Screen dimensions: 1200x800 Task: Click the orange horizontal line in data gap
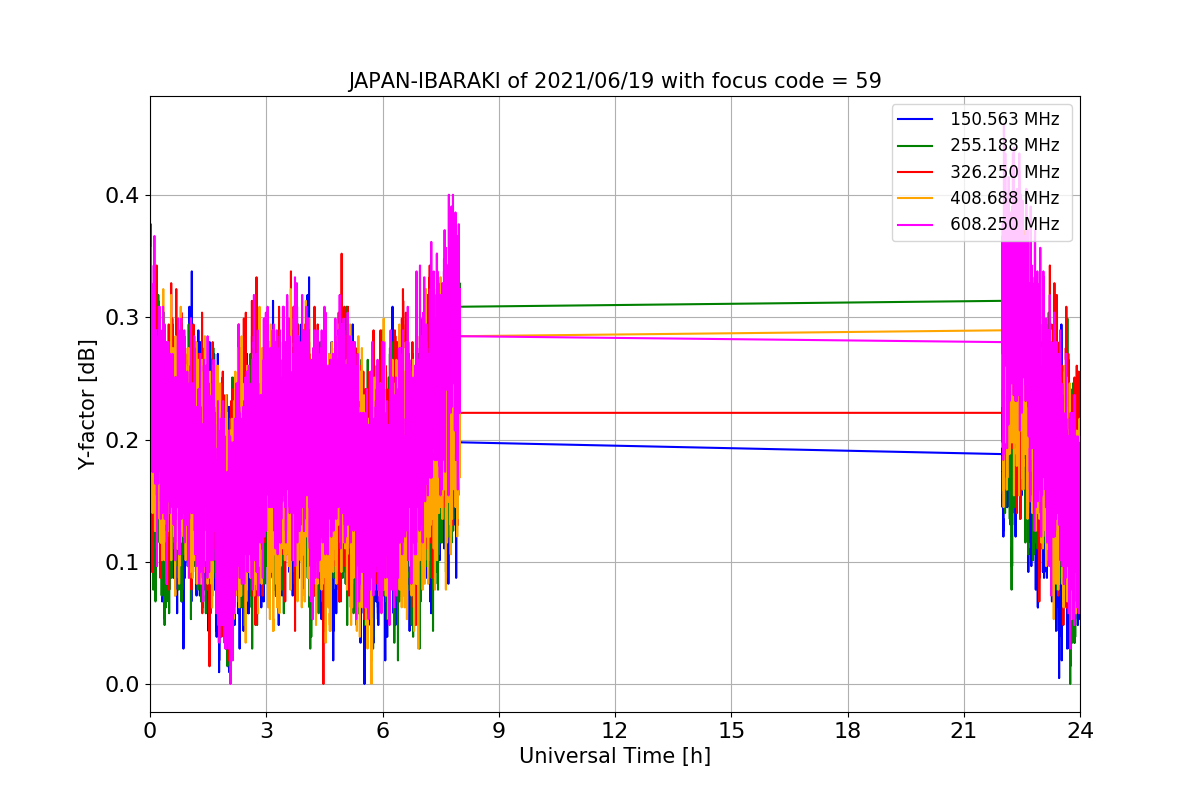tap(731, 332)
